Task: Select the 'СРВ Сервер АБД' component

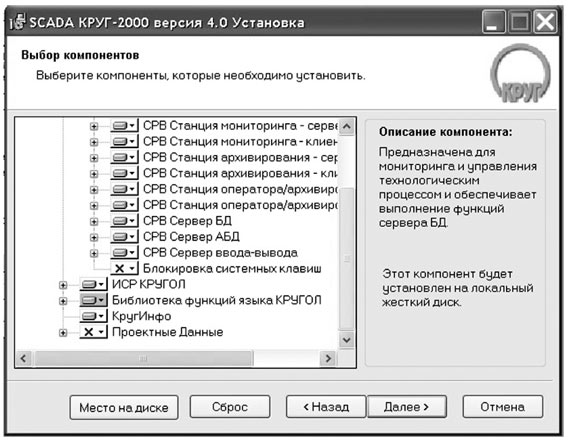Action: 191,237
